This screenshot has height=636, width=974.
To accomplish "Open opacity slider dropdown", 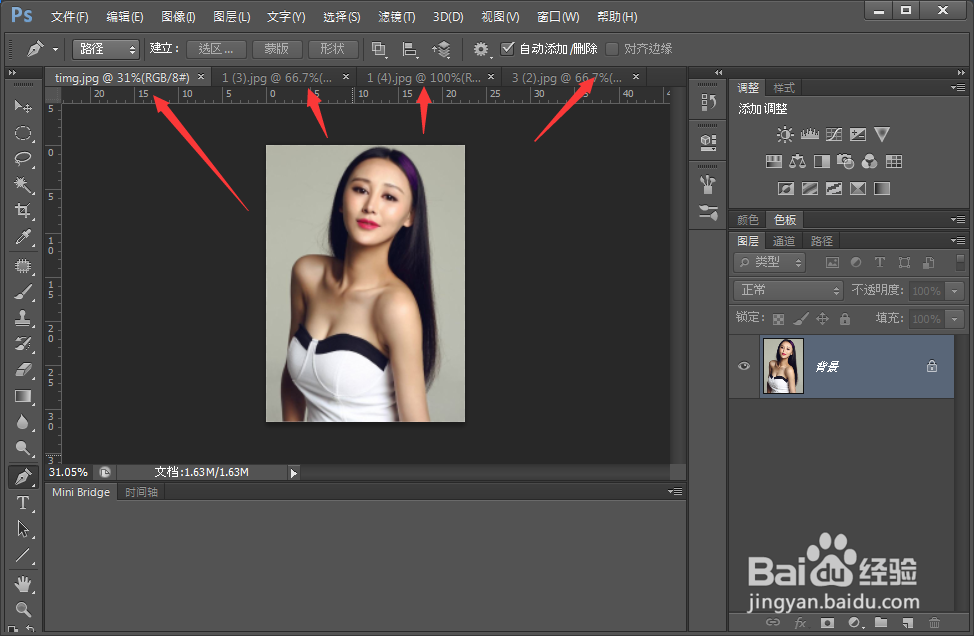I will (955, 291).
